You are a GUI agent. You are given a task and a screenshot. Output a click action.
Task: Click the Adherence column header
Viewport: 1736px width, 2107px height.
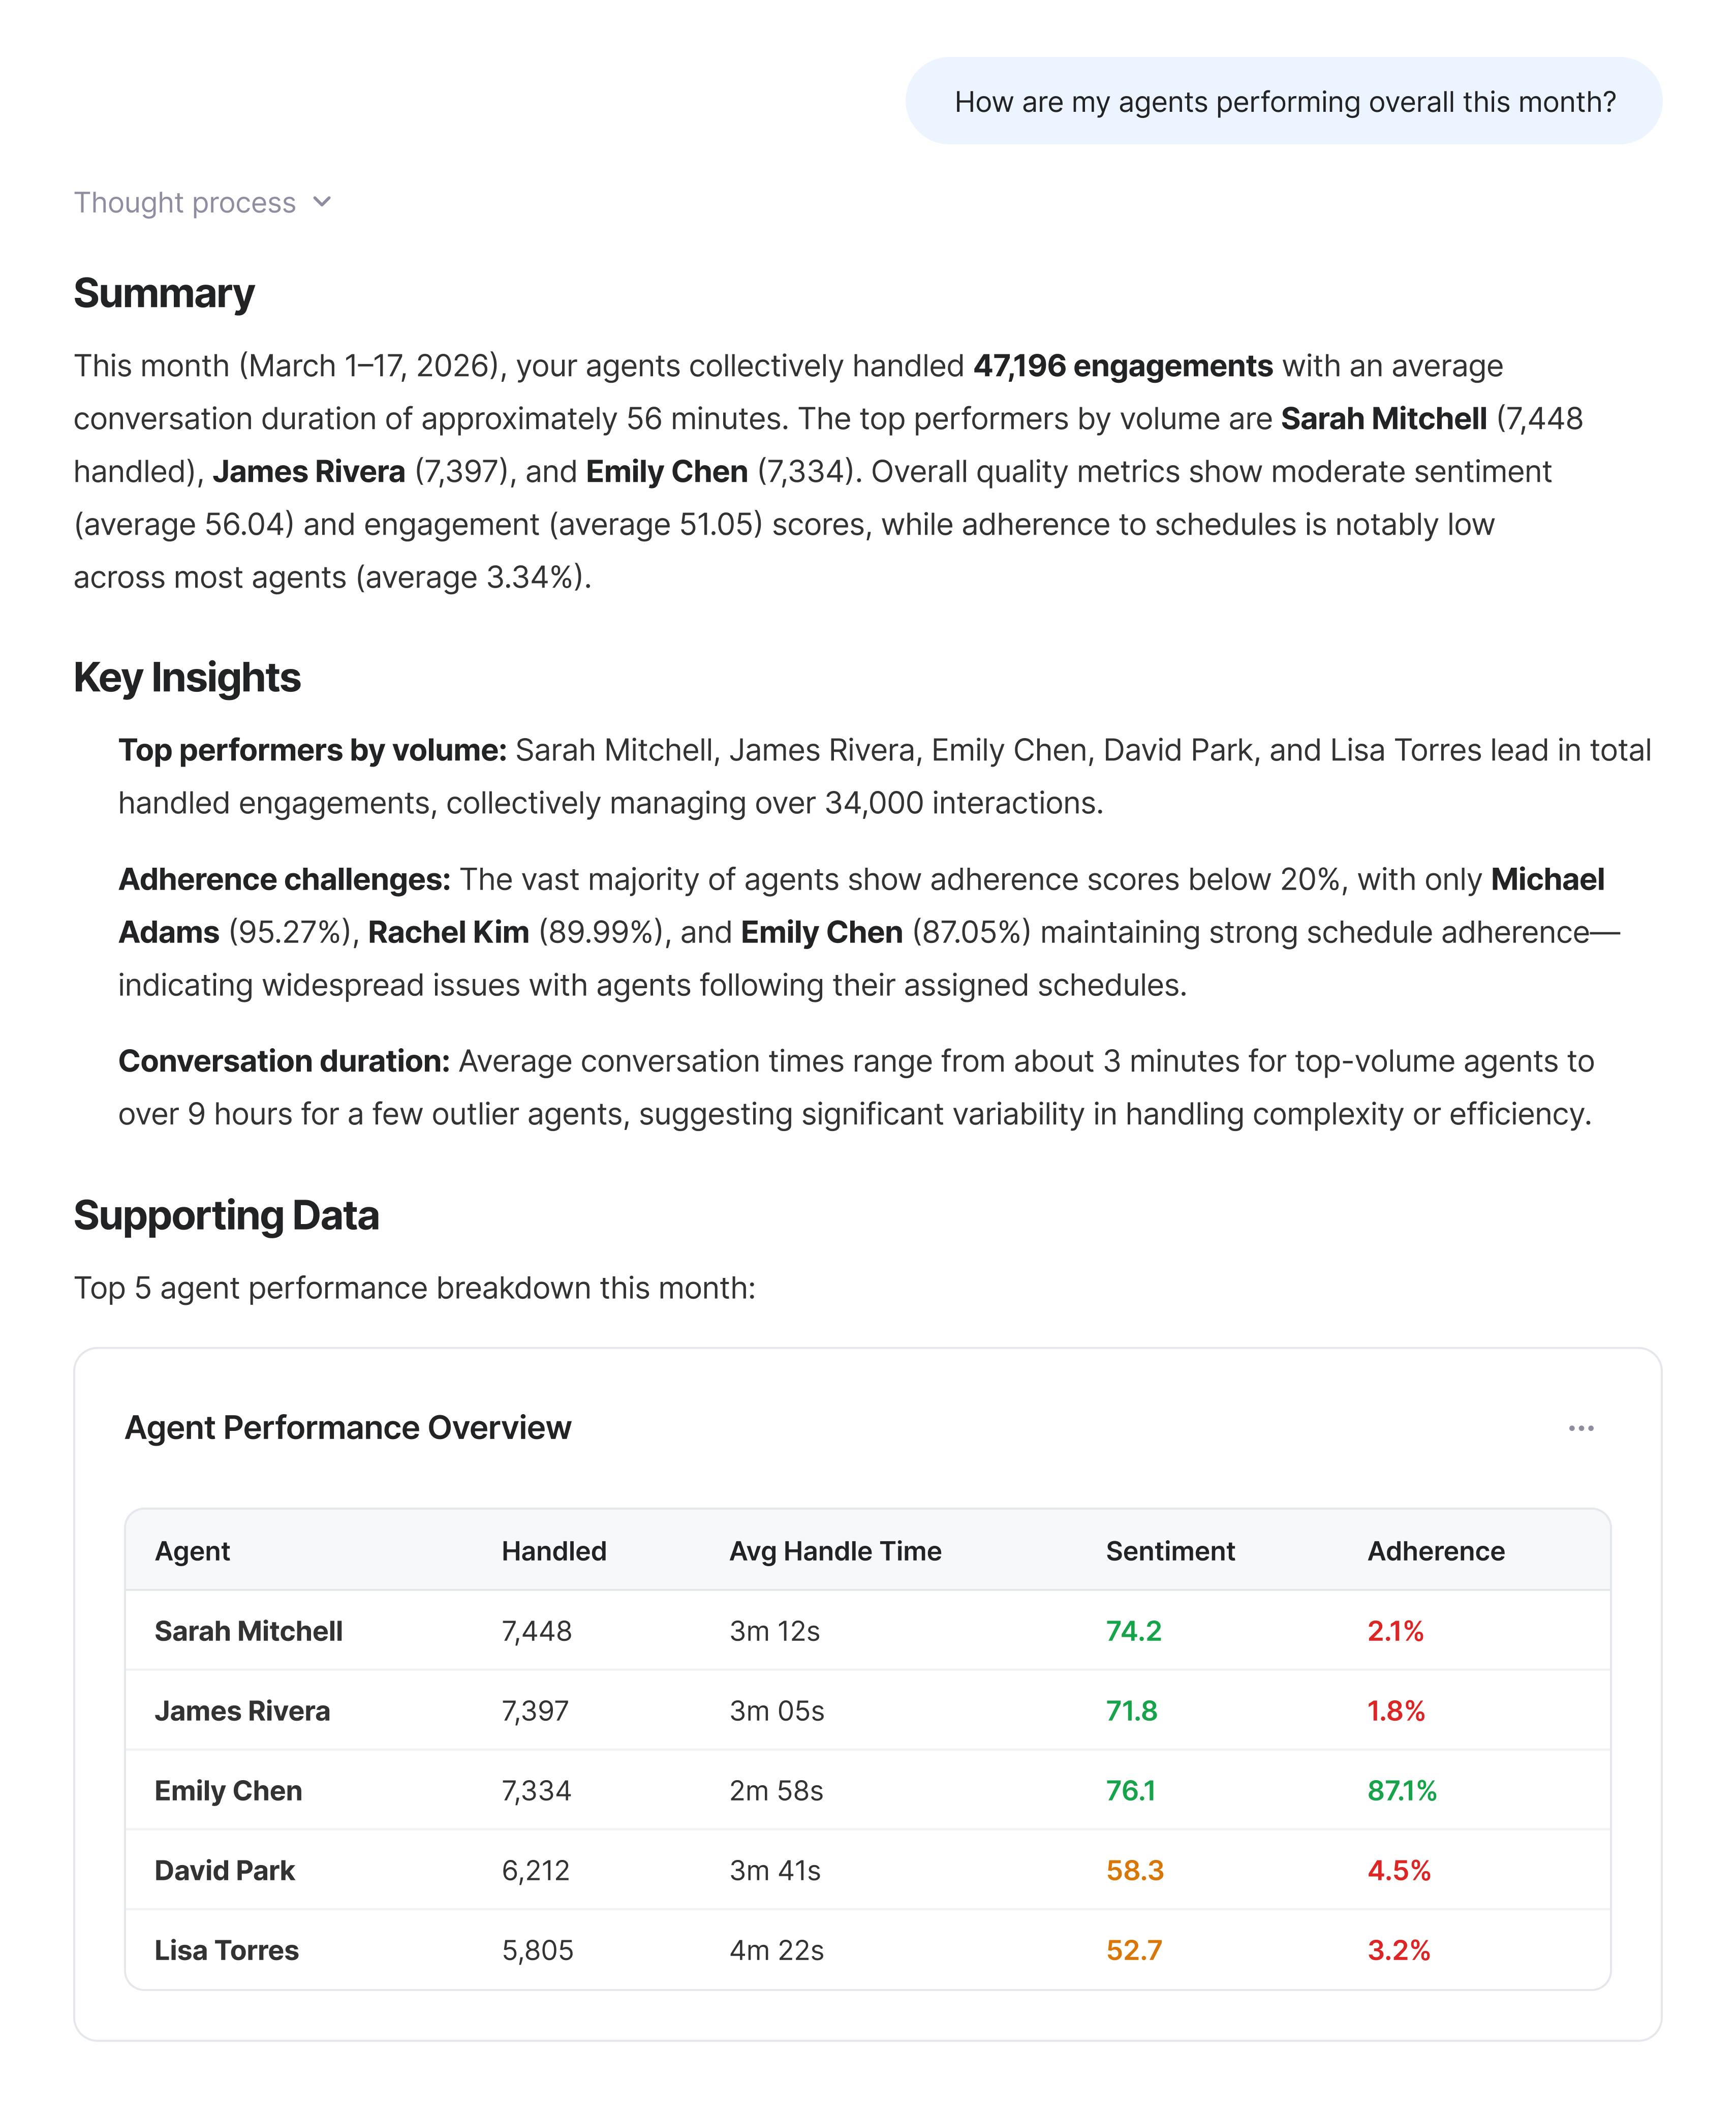click(x=1435, y=1551)
